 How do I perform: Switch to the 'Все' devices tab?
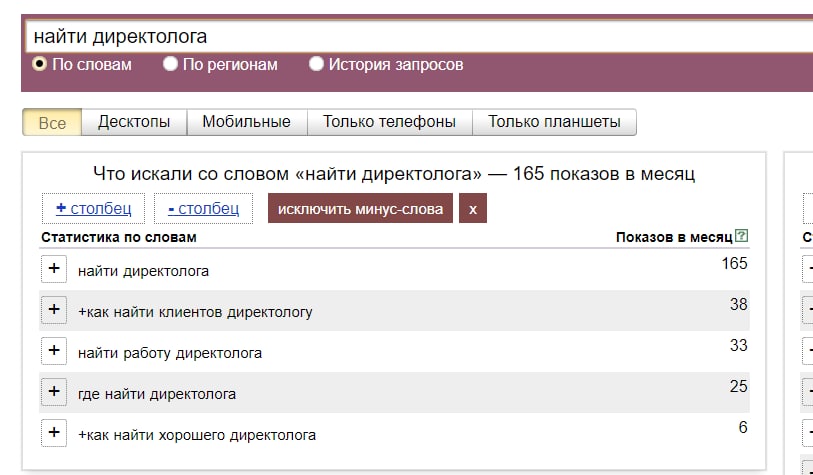point(52,122)
